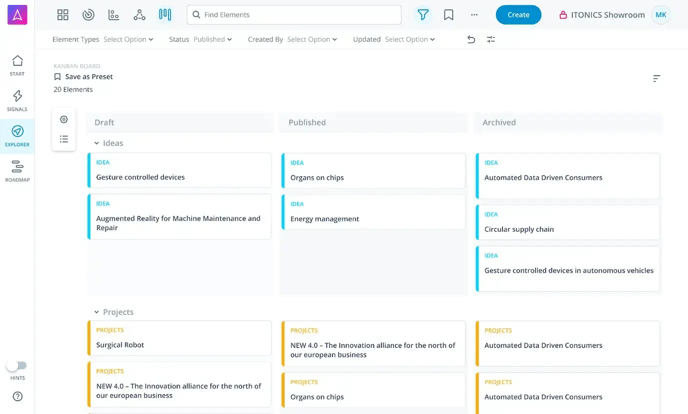
Task: Open the Created By dropdown
Action: 311,39
